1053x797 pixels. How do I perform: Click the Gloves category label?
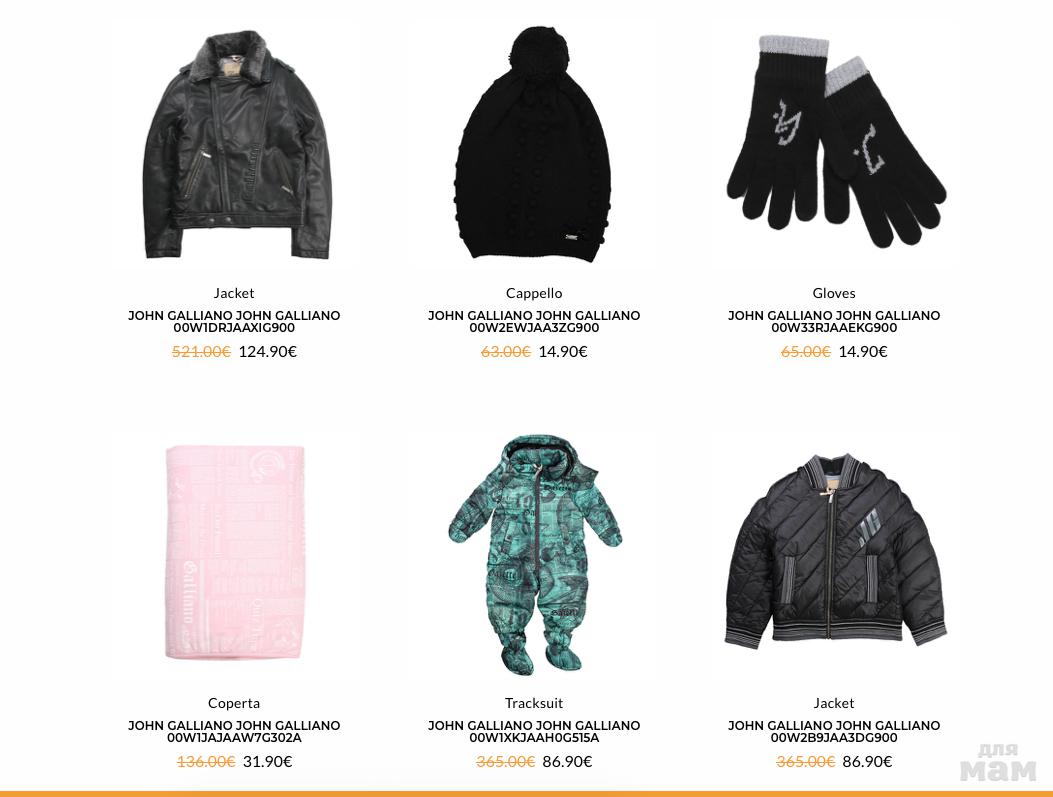coord(833,293)
